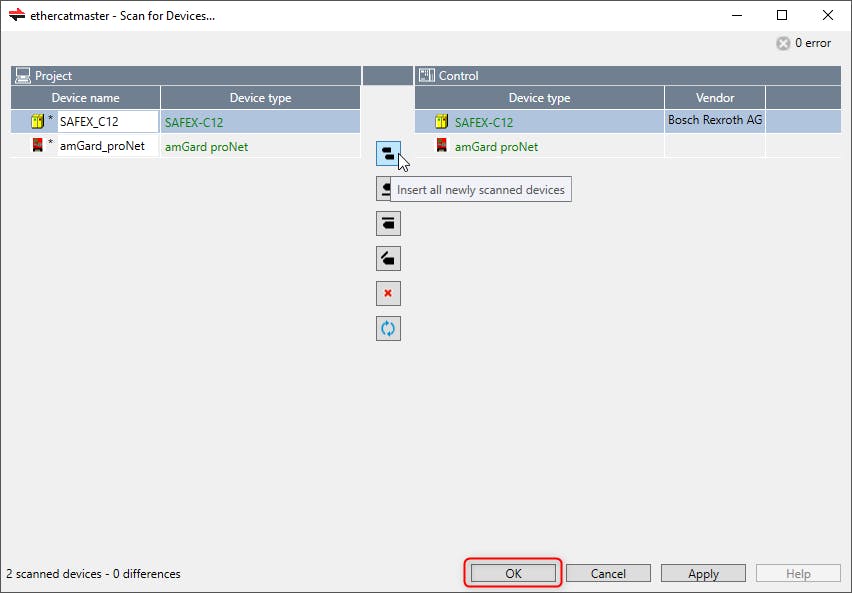Click the fourth black-icon button above the red X

[388, 258]
